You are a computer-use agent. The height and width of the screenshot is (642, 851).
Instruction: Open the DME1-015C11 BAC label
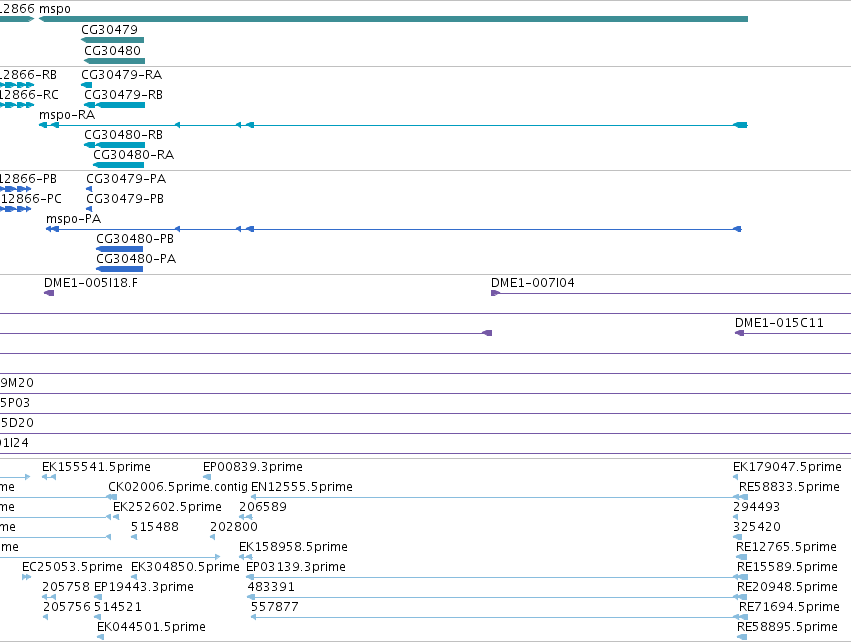pos(779,323)
